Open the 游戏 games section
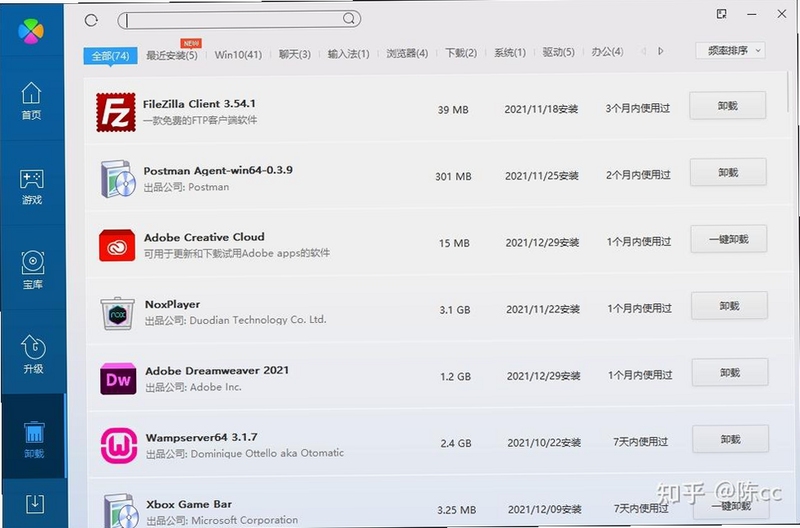This screenshot has height=528, width=800. click(x=32, y=187)
